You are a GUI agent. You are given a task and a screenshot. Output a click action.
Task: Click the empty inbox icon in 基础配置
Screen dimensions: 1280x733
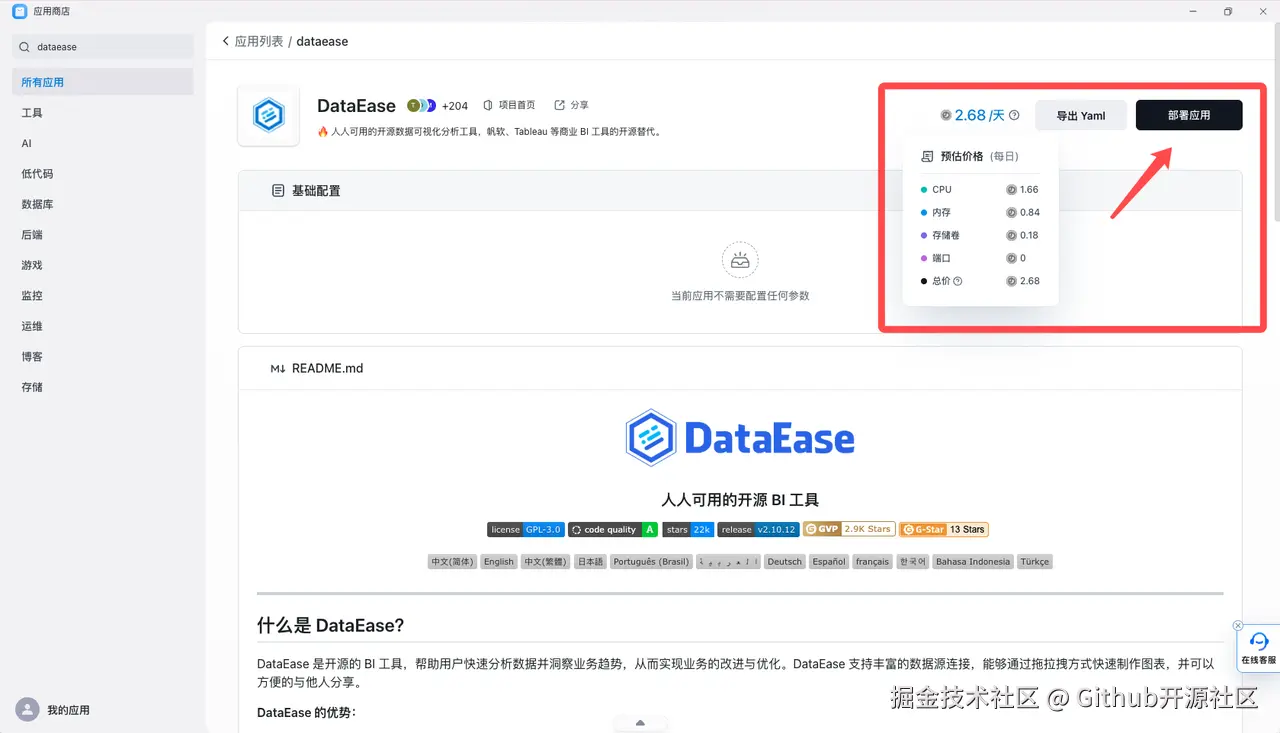tap(740, 260)
